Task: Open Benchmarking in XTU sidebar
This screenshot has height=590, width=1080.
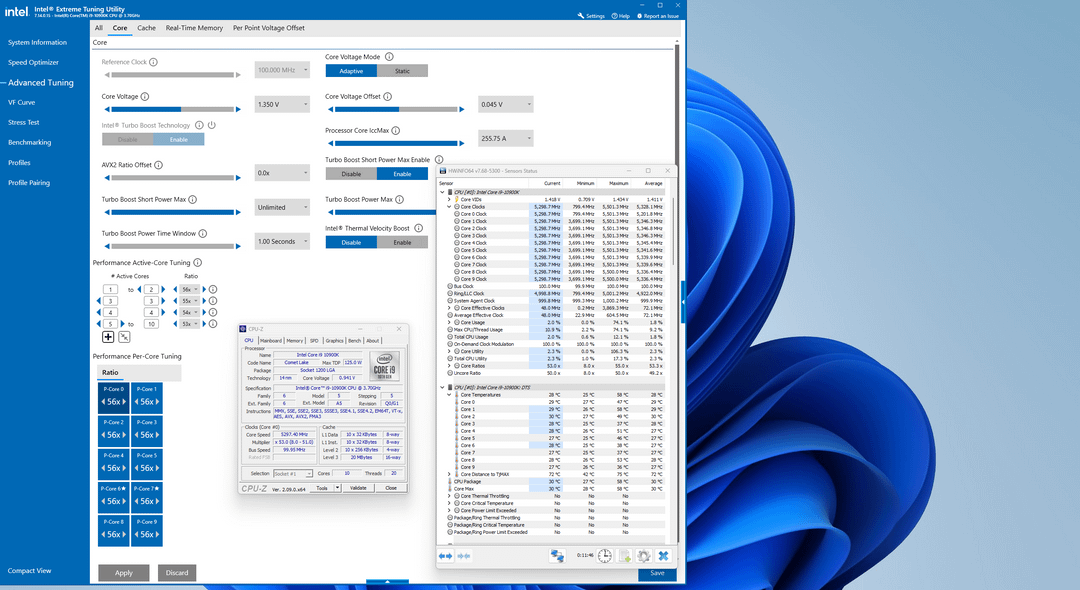Action: (30, 143)
